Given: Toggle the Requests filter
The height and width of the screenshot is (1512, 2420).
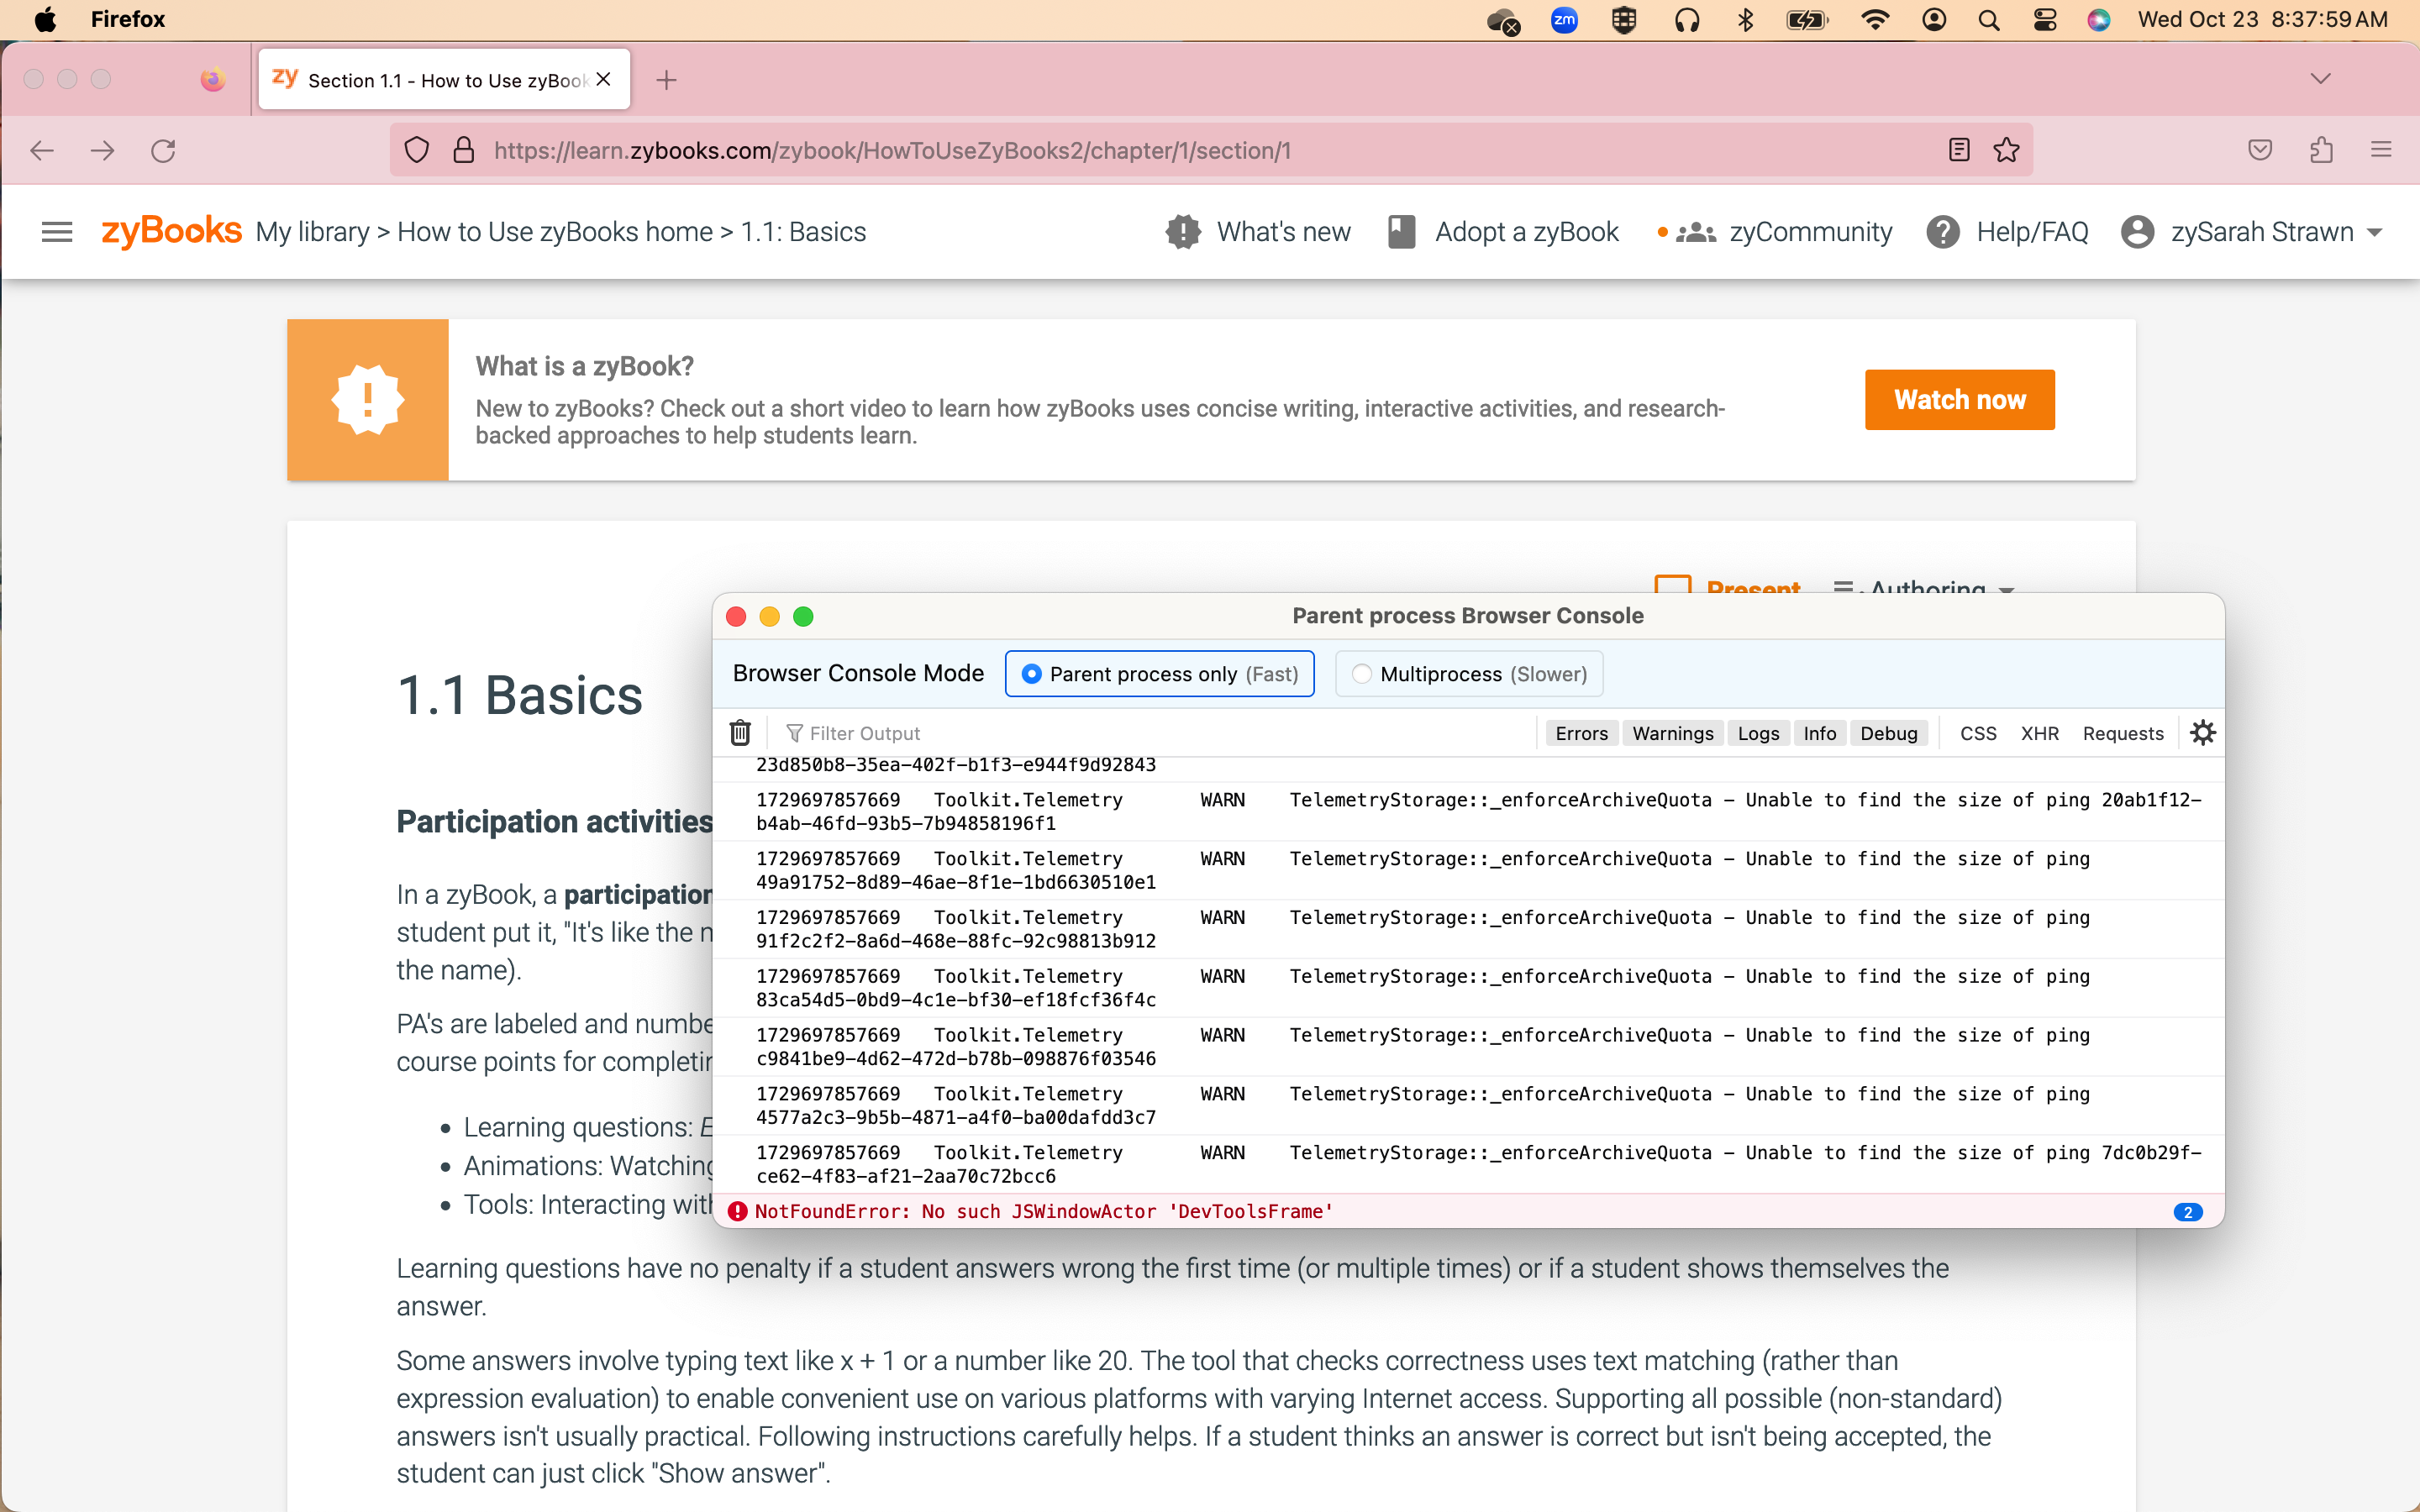Looking at the screenshot, I should (2123, 733).
